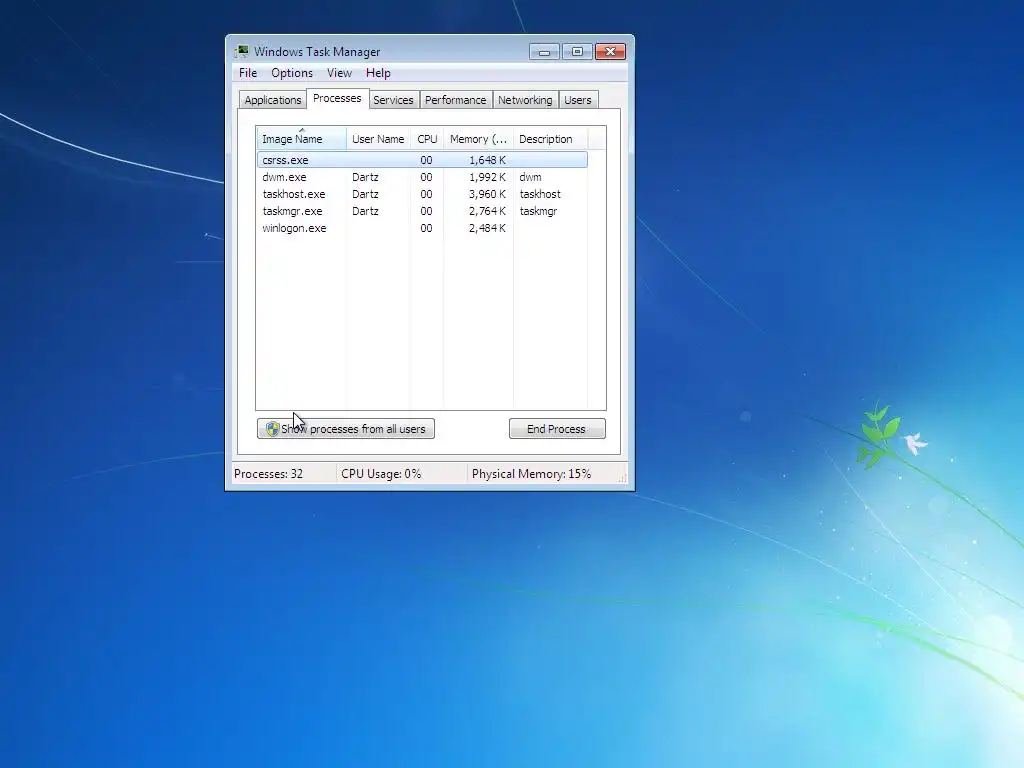Close the Windows Task Manager window
This screenshot has width=1024, height=768.
pos(611,52)
